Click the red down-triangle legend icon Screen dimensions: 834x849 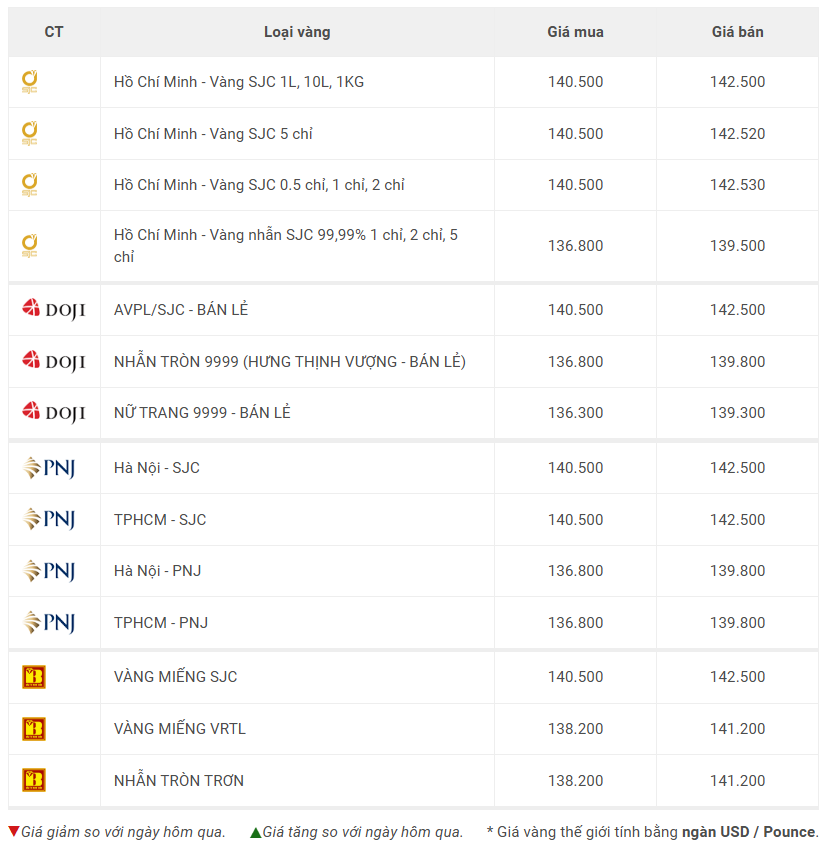pos(14,832)
